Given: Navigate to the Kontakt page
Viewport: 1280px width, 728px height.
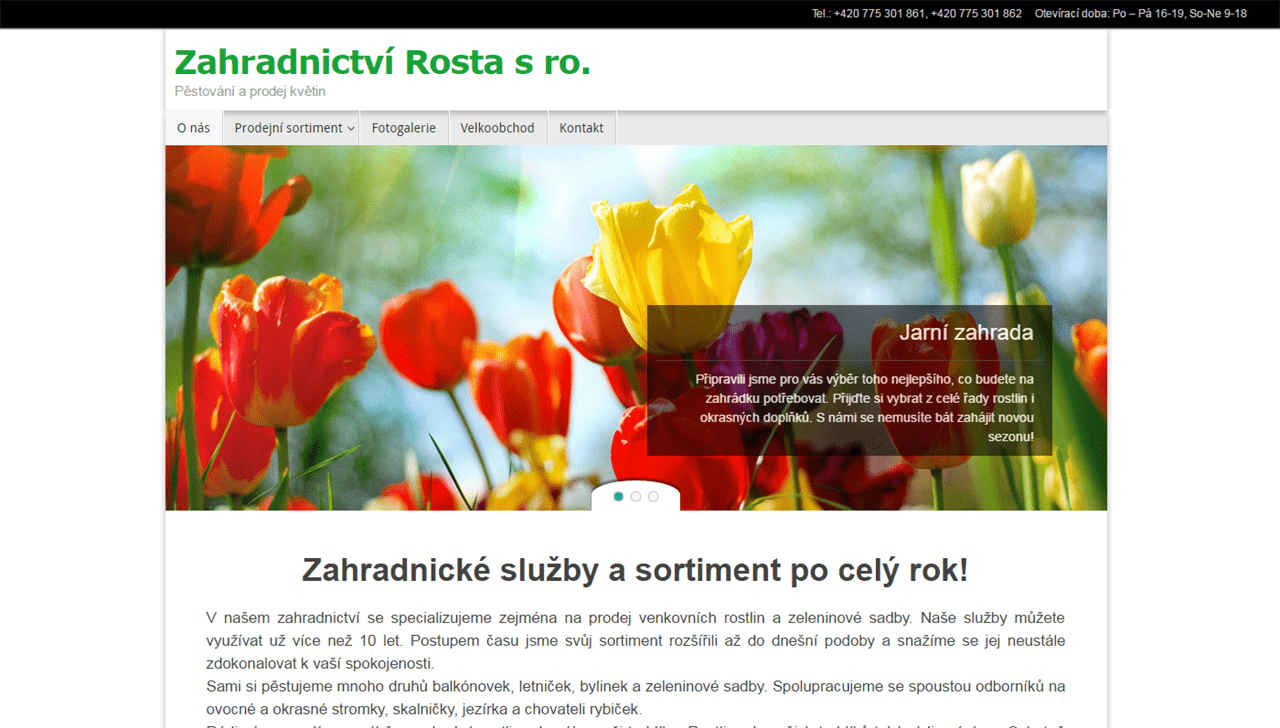Looking at the screenshot, I should pyautogui.click(x=581, y=128).
